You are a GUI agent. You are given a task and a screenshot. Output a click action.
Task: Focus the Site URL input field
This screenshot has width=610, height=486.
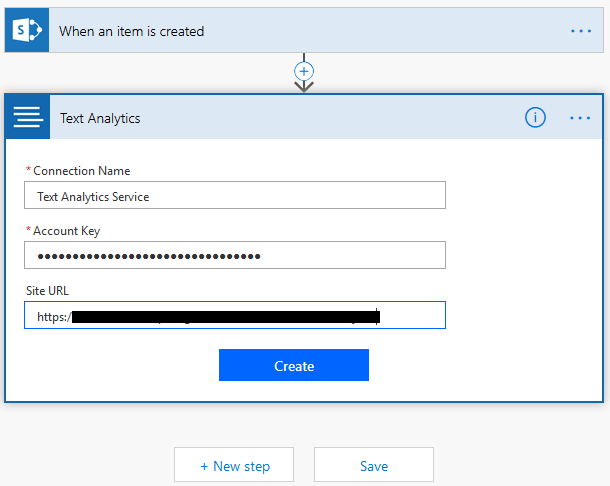235,315
